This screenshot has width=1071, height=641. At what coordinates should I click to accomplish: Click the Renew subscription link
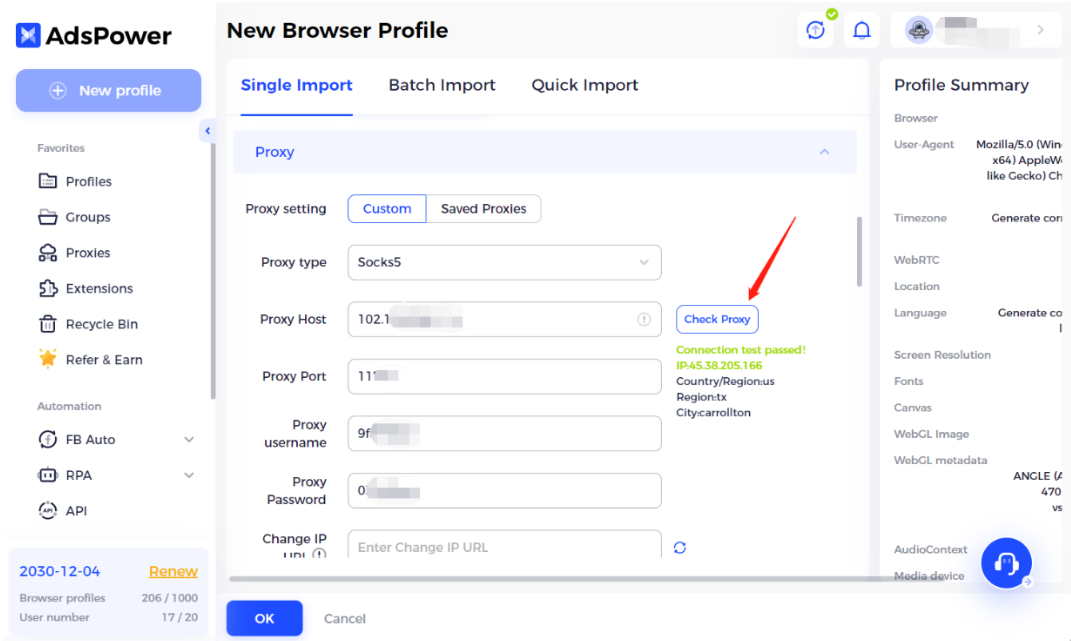pos(173,571)
